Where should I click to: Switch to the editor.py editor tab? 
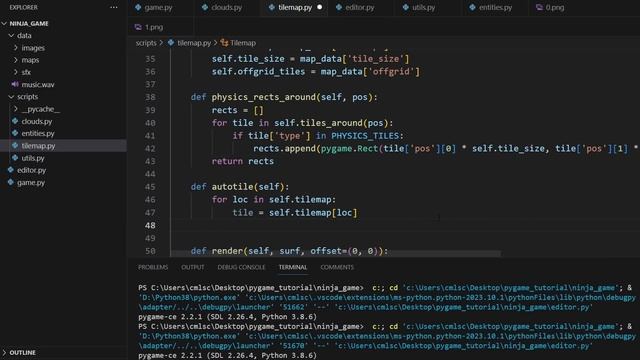point(360,7)
